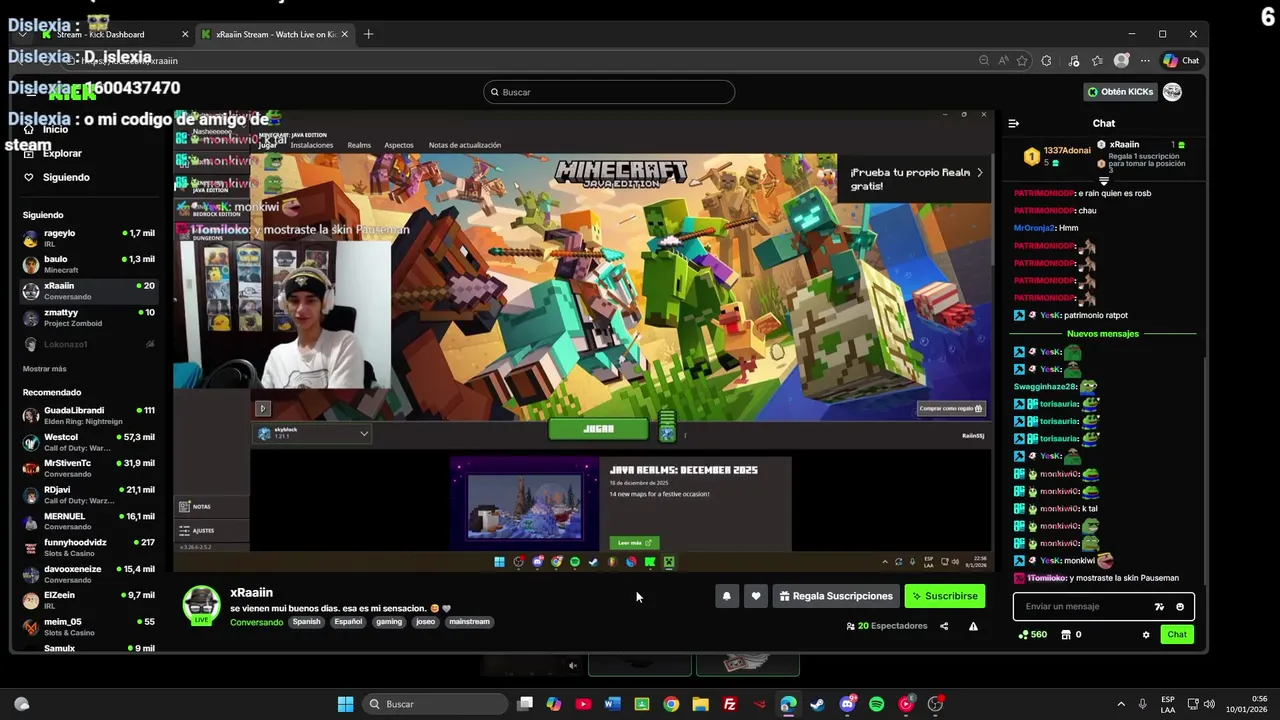Viewport: 1280px width, 720px height.
Task: Click the Obtén KICKs button
Action: pyautogui.click(x=1121, y=92)
